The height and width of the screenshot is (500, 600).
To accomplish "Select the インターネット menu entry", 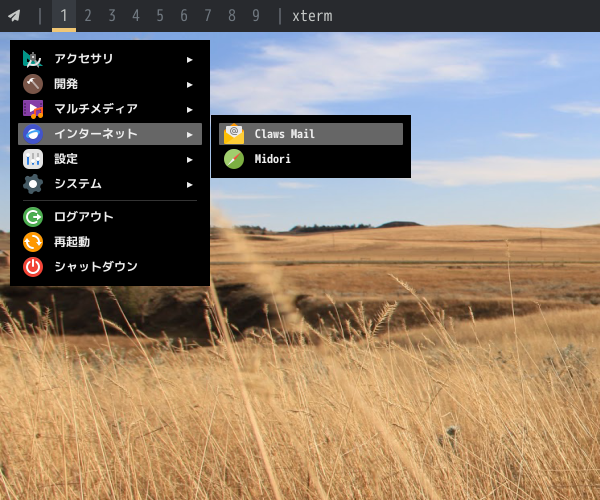I will click(x=110, y=134).
